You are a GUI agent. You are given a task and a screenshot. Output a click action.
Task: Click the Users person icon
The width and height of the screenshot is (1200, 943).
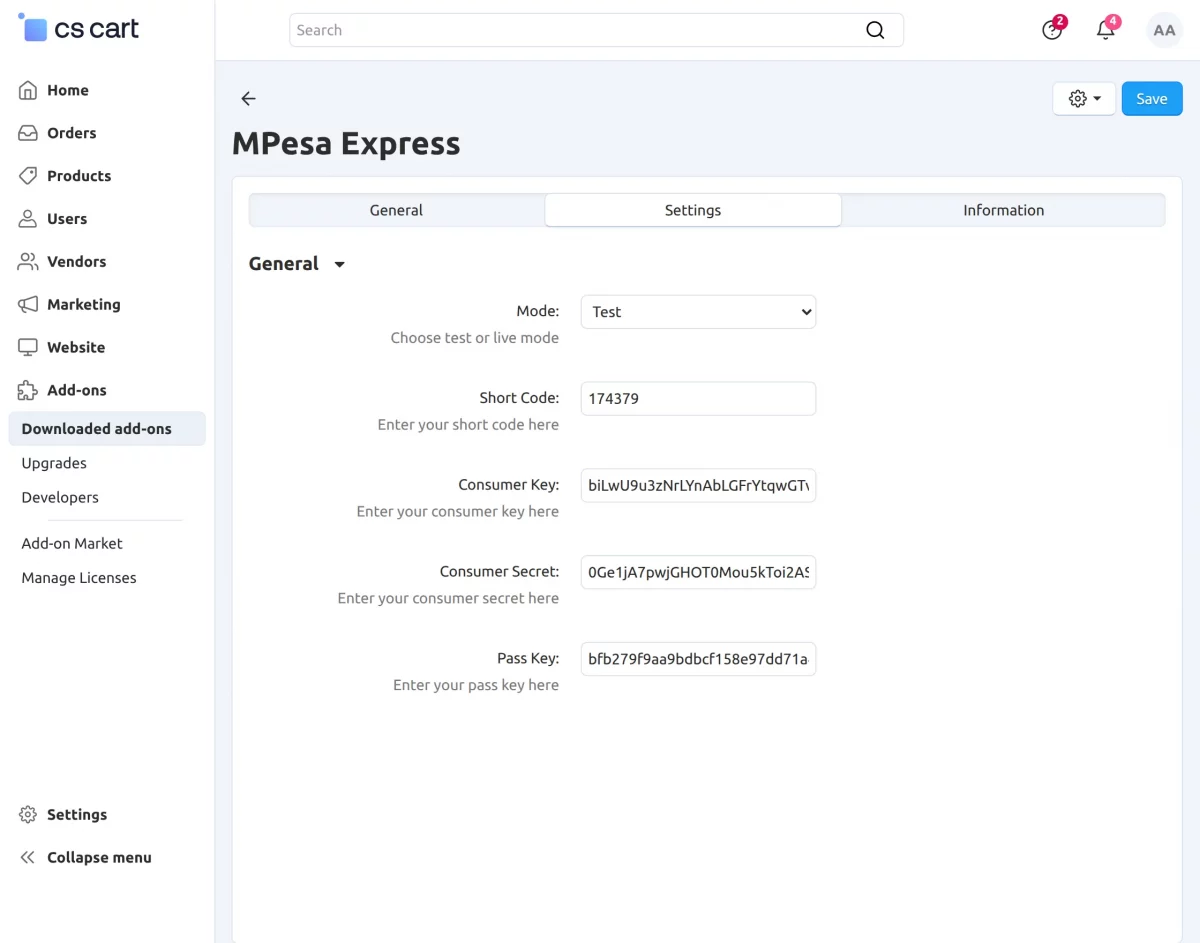28,219
